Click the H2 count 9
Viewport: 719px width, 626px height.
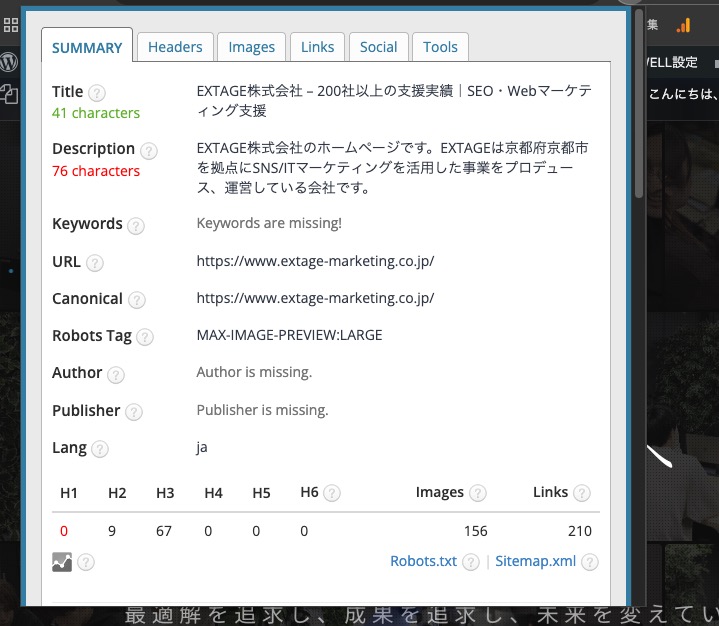112,531
